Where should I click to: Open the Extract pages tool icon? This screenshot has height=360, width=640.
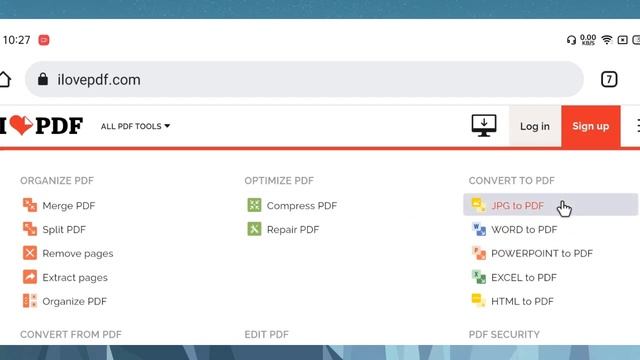(x=30, y=277)
